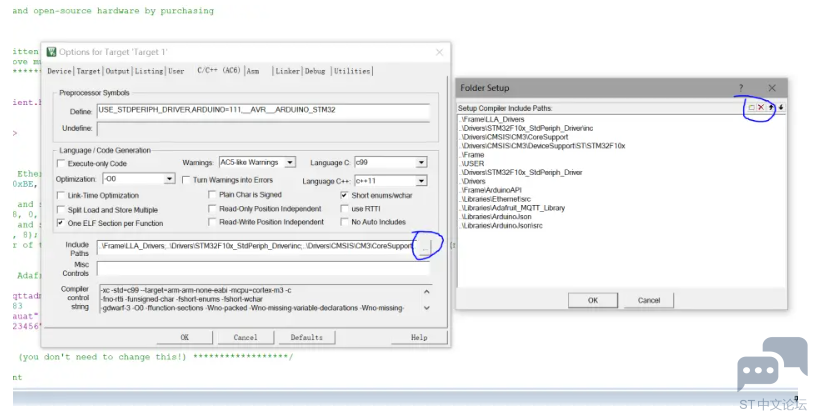Toggle Short enums/wchar checkbox
Screen dimensions: 816x420
click(345, 195)
